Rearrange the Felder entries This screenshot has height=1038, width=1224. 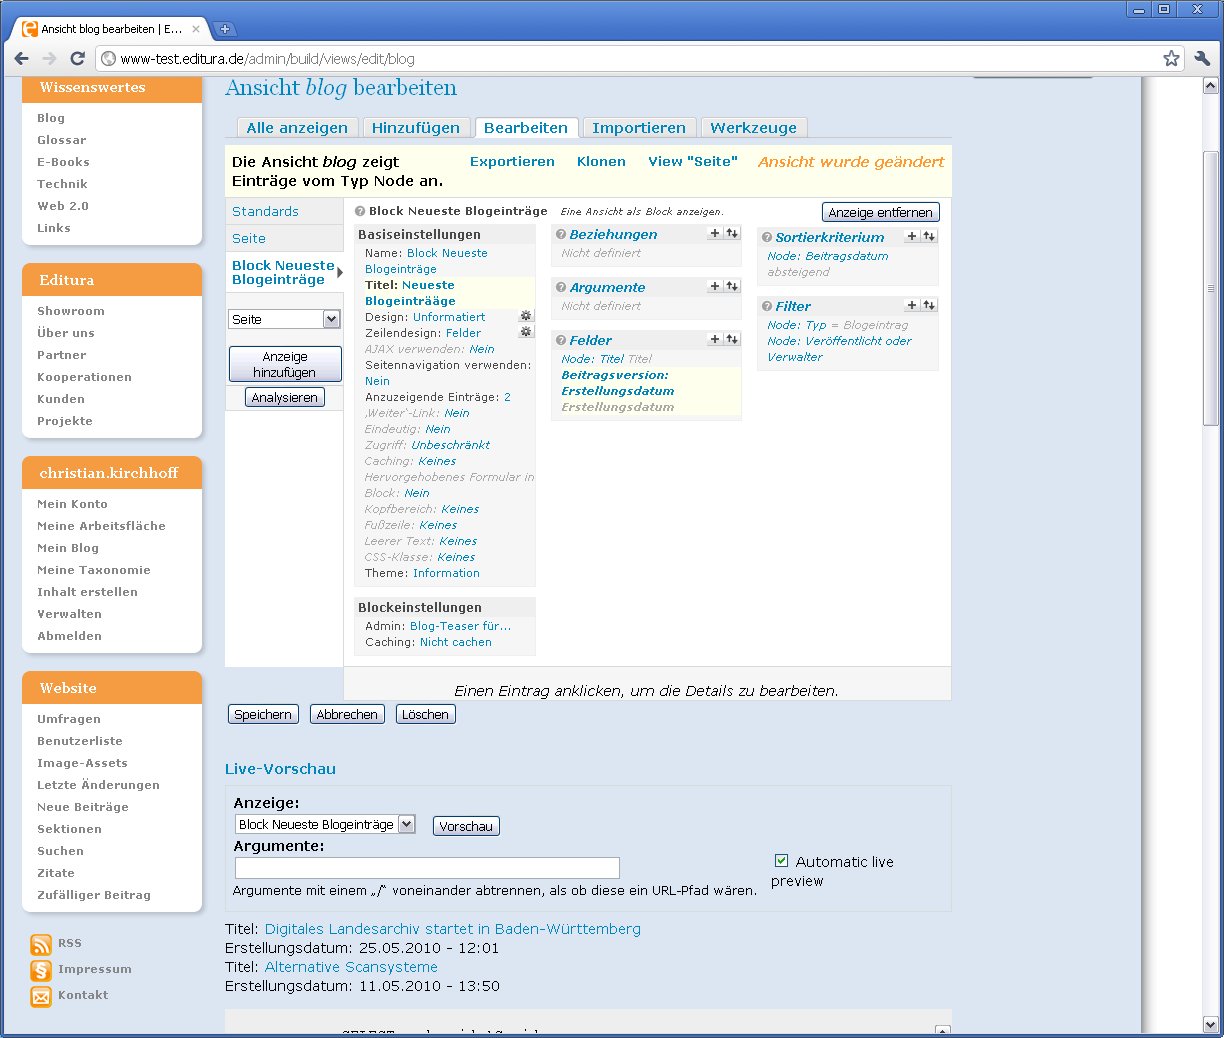pyautogui.click(x=732, y=340)
